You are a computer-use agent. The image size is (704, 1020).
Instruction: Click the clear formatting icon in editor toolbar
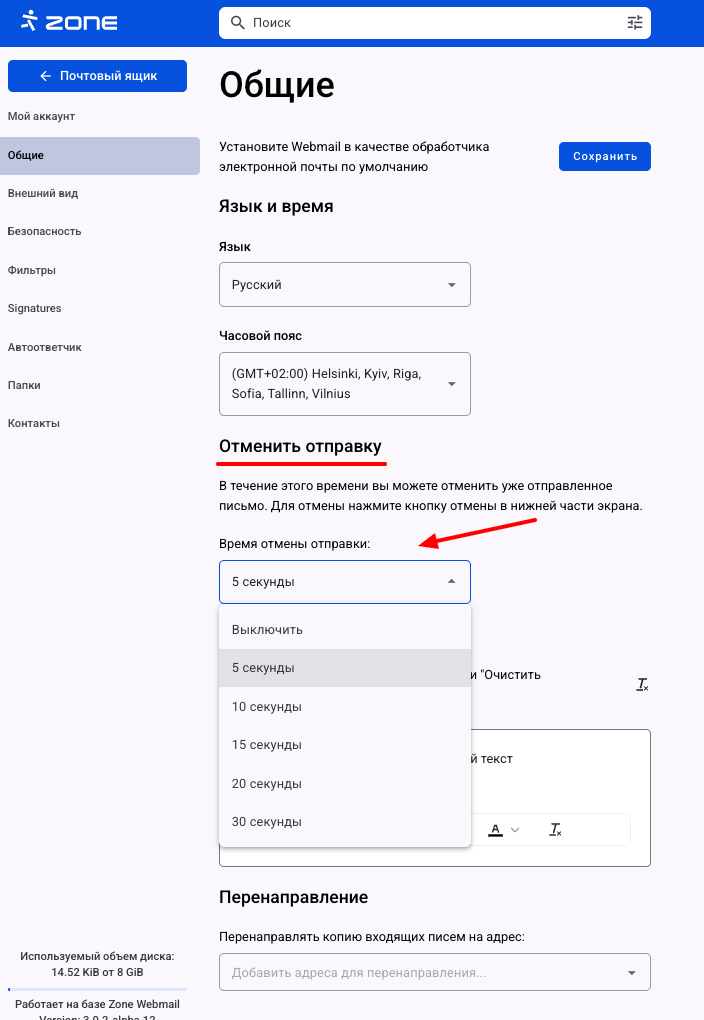click(x=556, y=830)
